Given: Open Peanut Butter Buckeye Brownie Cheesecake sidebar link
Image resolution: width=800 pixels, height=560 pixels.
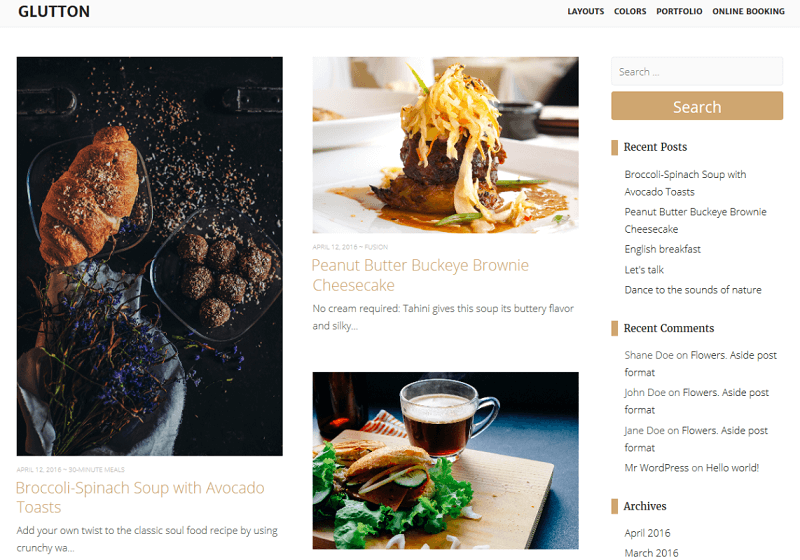Looking at the screenshot, I should [695, 220].
